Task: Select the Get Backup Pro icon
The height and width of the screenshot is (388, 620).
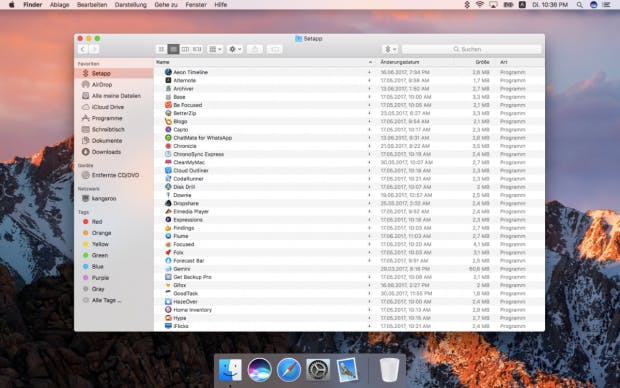Action: [168, 277]
